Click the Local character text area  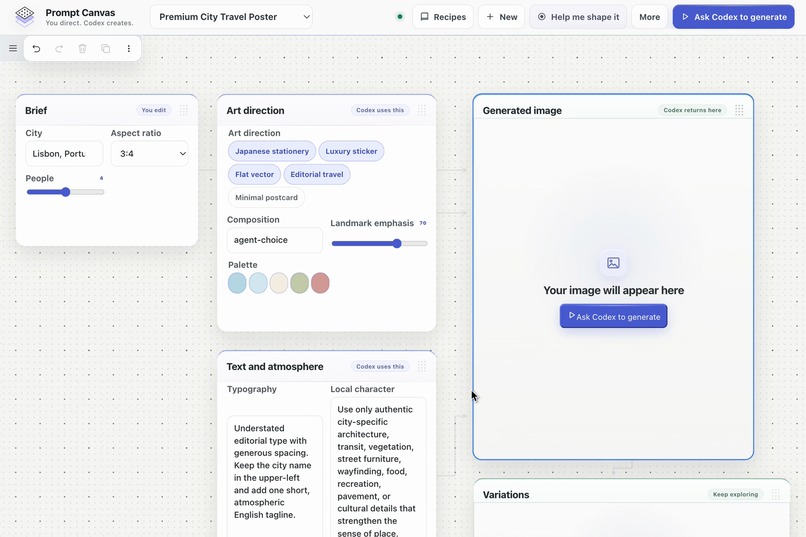click(378, 467)
